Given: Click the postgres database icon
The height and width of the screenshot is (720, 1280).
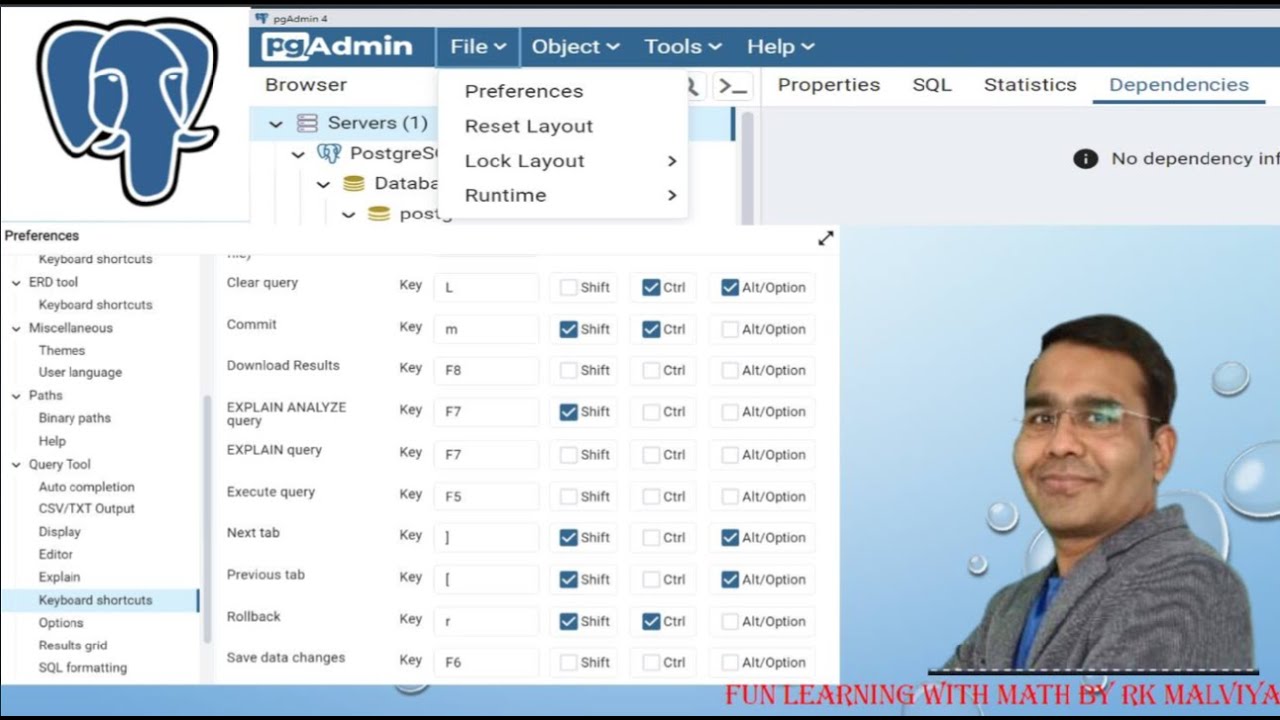Looking at the screenshot, I should (378, 213).
